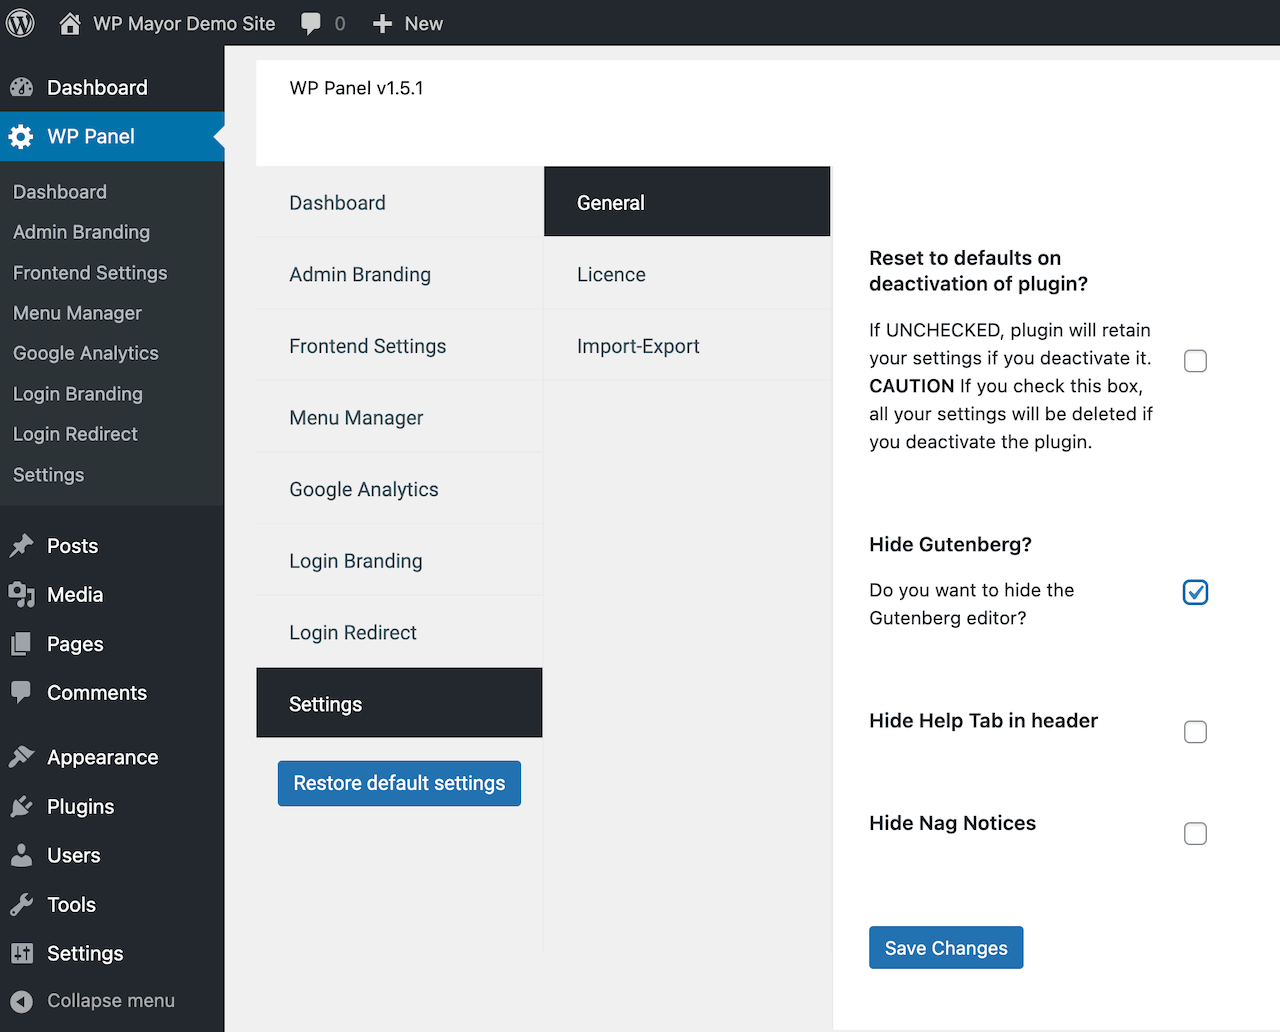Viewport: 1280px width, 1032px height.
Task: Select Dashboard in the WP Panel tab list
Action: pyautogui.click(x=399, y=202)
